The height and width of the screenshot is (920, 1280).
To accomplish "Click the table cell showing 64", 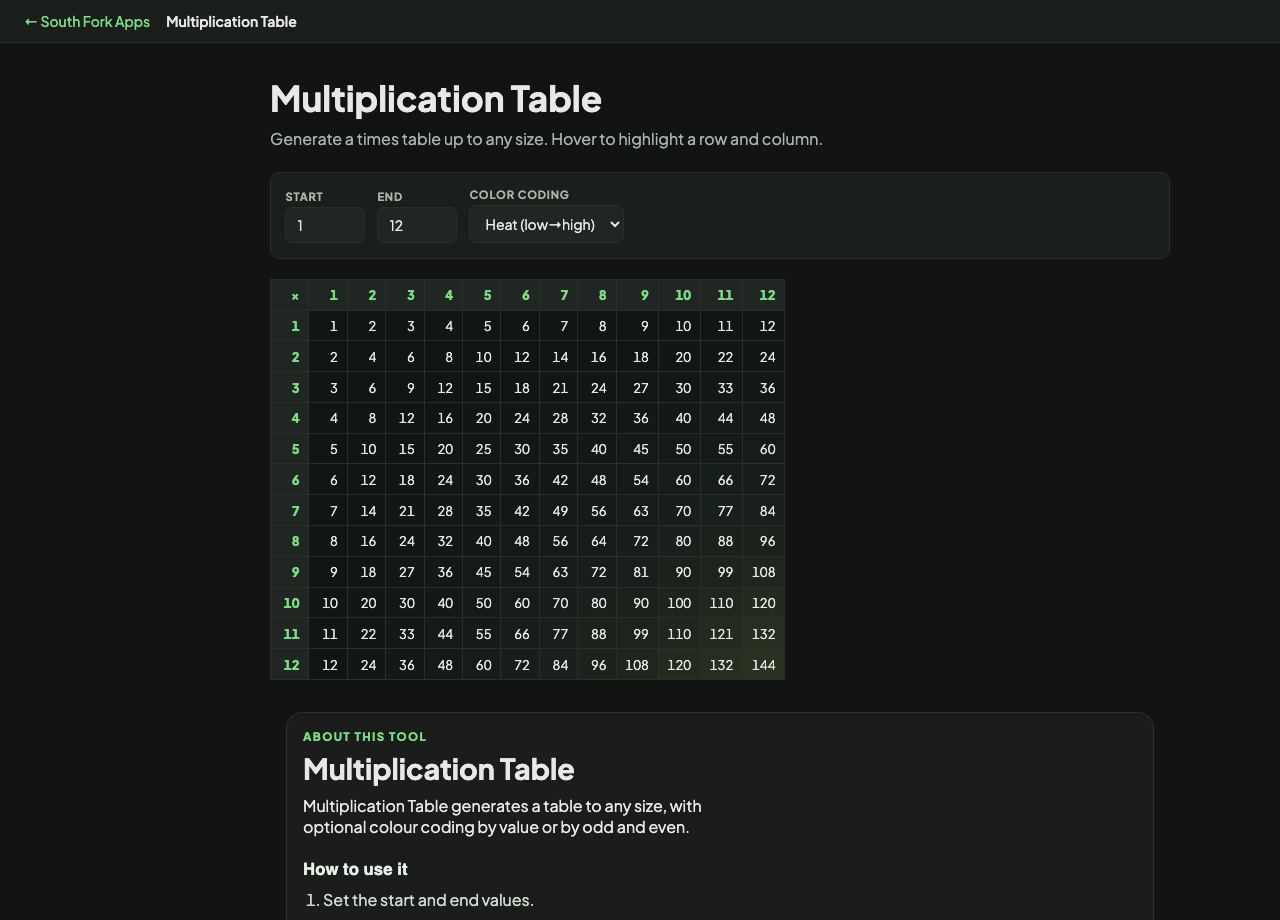I will tap(597, 541).
